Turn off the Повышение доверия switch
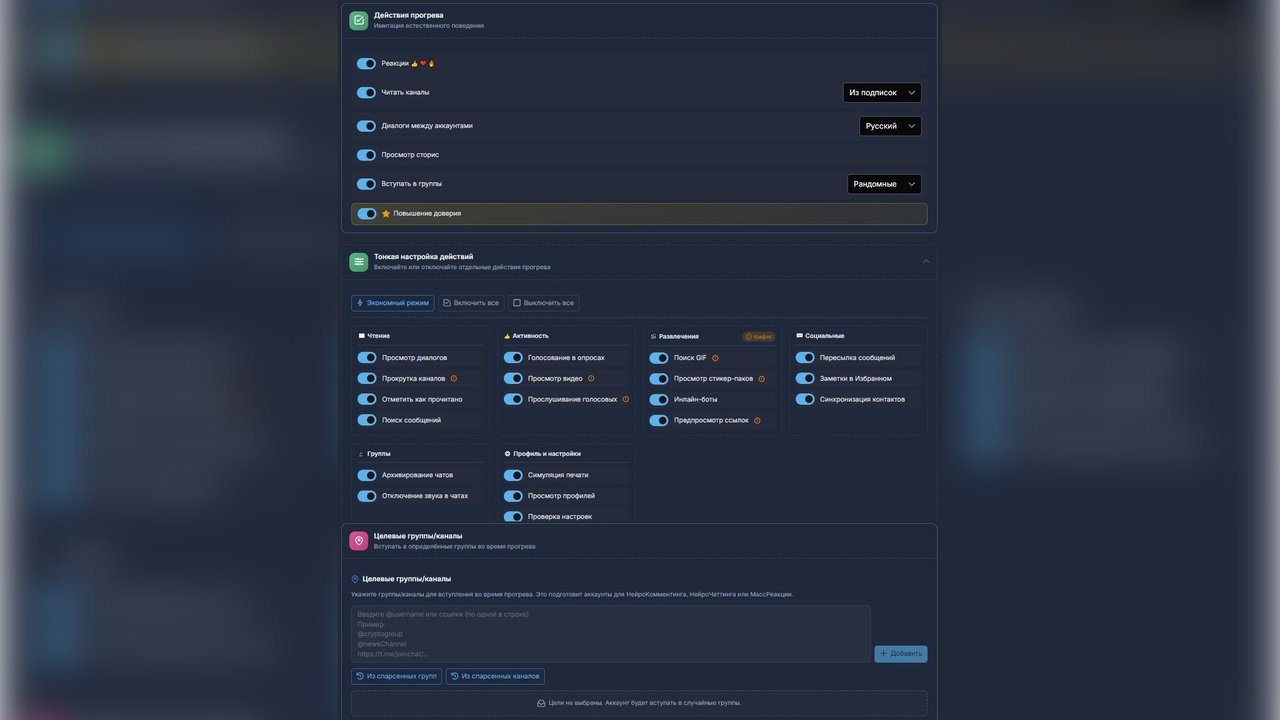This screenshot has height=720, width=1280. point(367,214)
